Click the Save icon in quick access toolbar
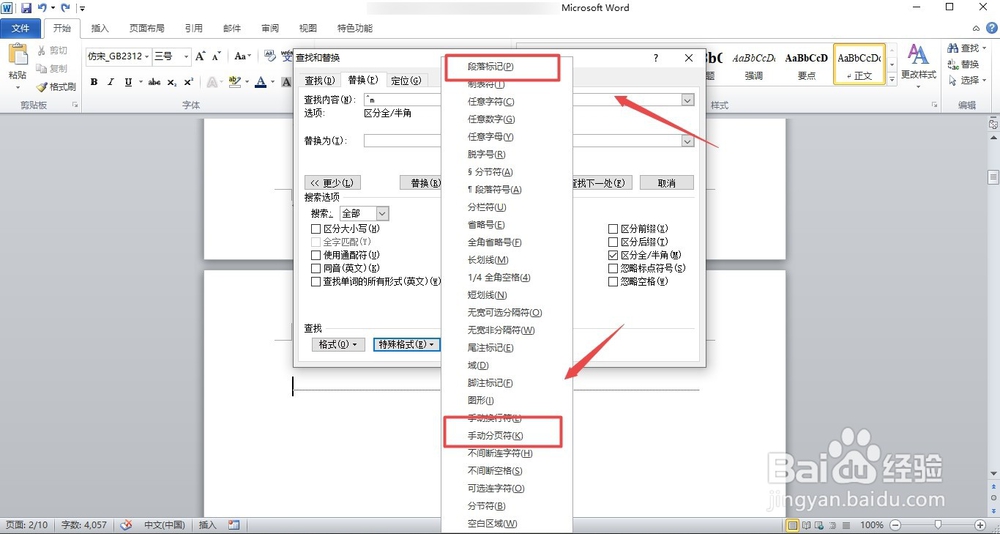The width and height of the screenshot is (1000, 534). click(26, 8)
